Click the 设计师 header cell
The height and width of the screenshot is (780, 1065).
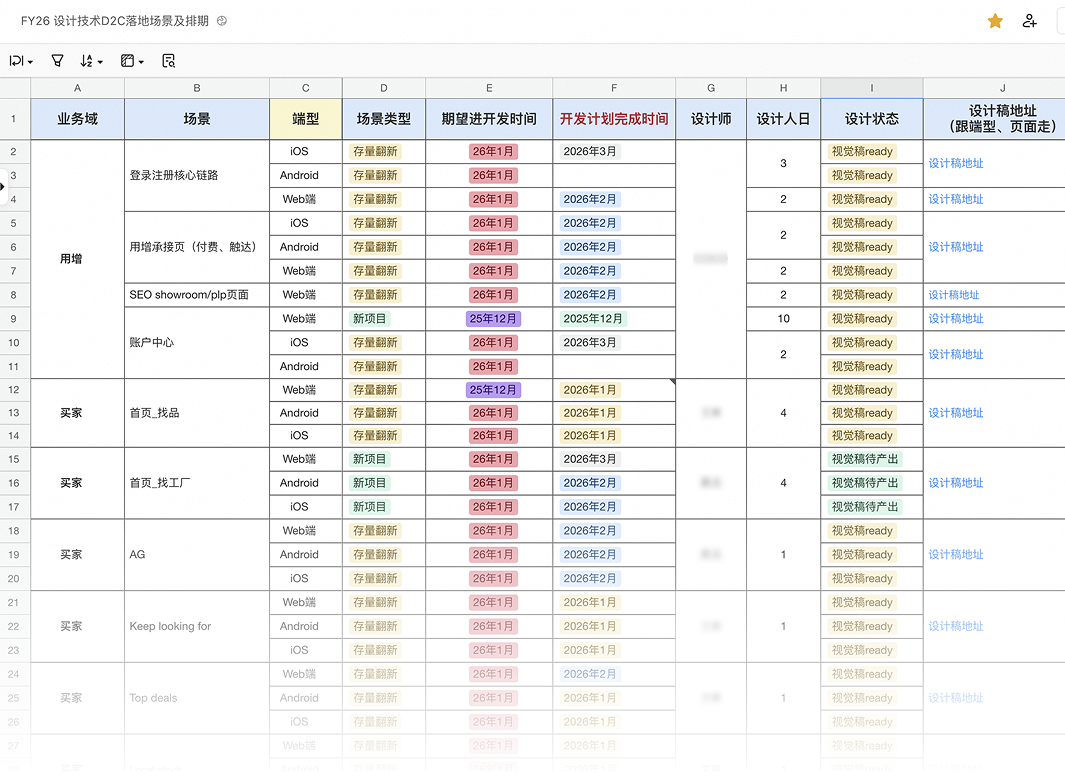[711, 119]
